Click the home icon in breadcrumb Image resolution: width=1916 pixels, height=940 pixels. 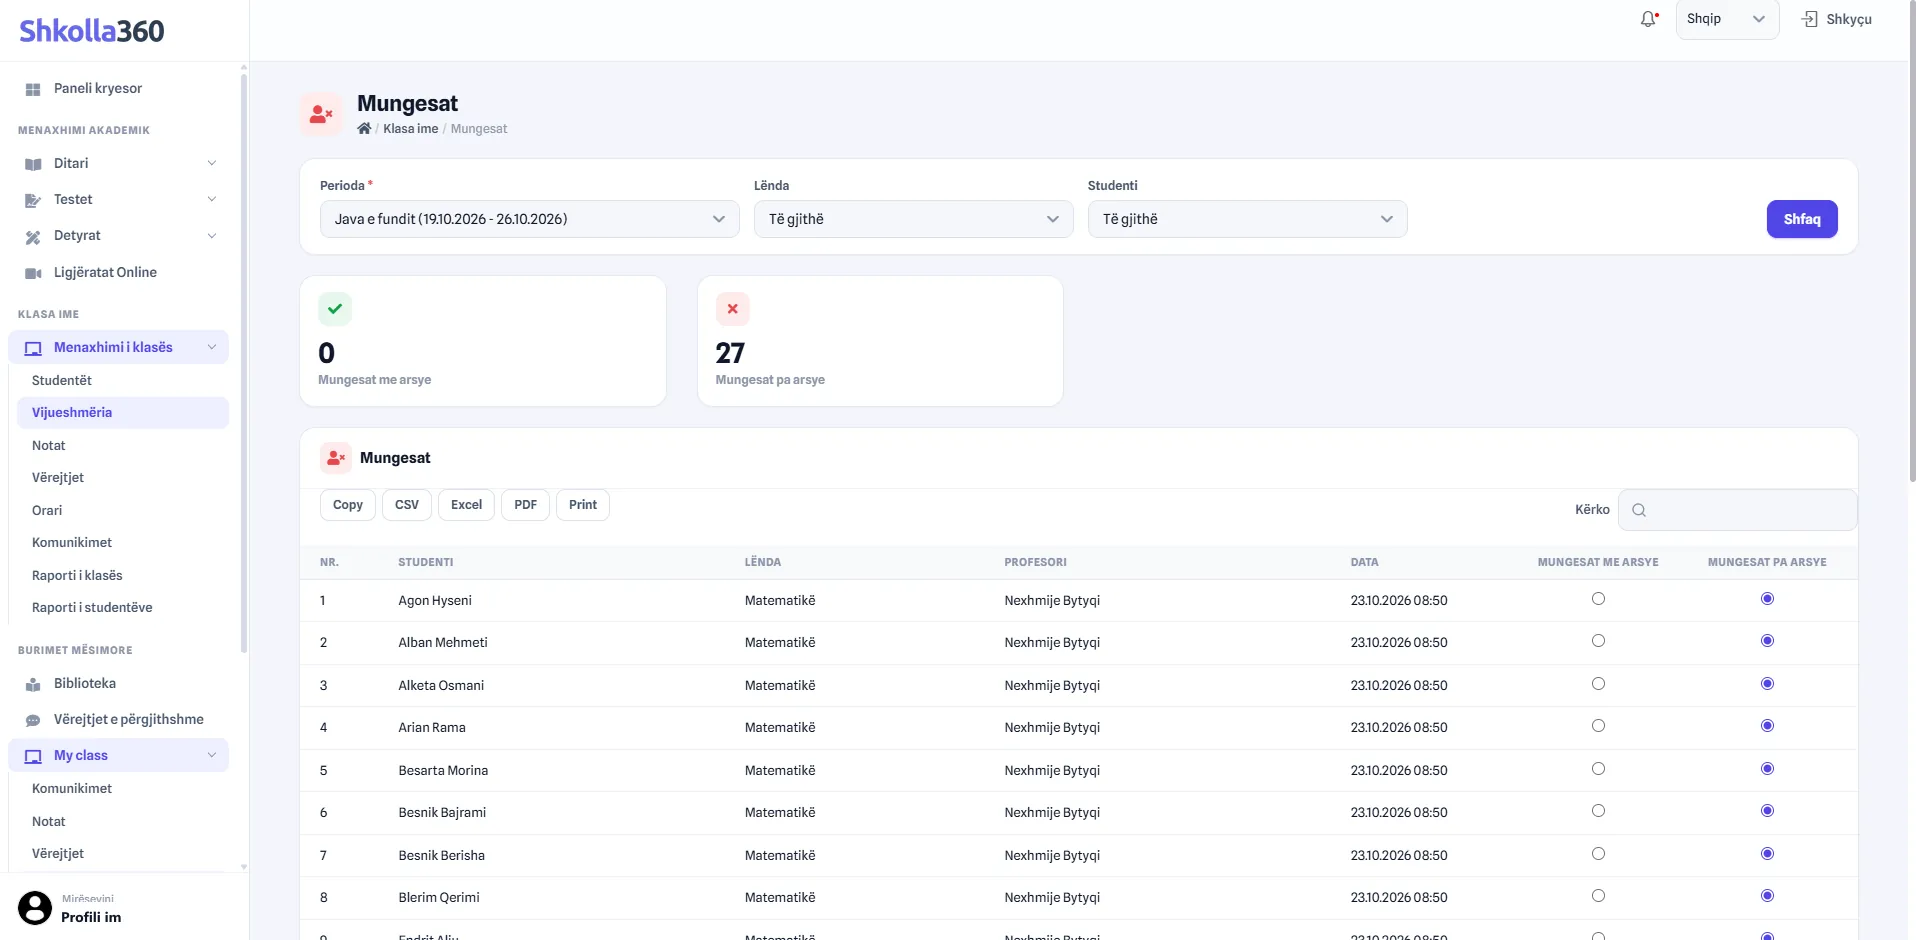click(x=364, y=128)
